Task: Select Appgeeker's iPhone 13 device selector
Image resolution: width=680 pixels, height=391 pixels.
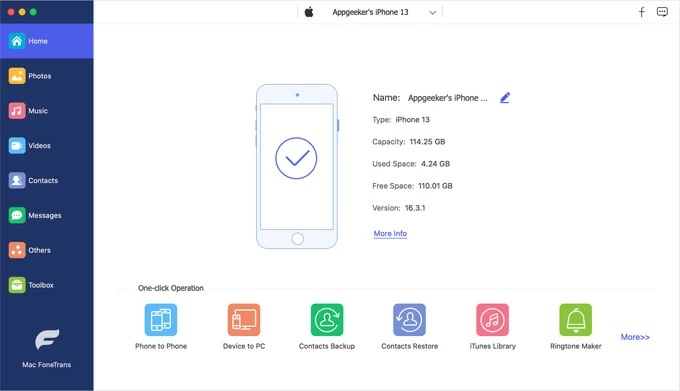Action: point(370,12)
